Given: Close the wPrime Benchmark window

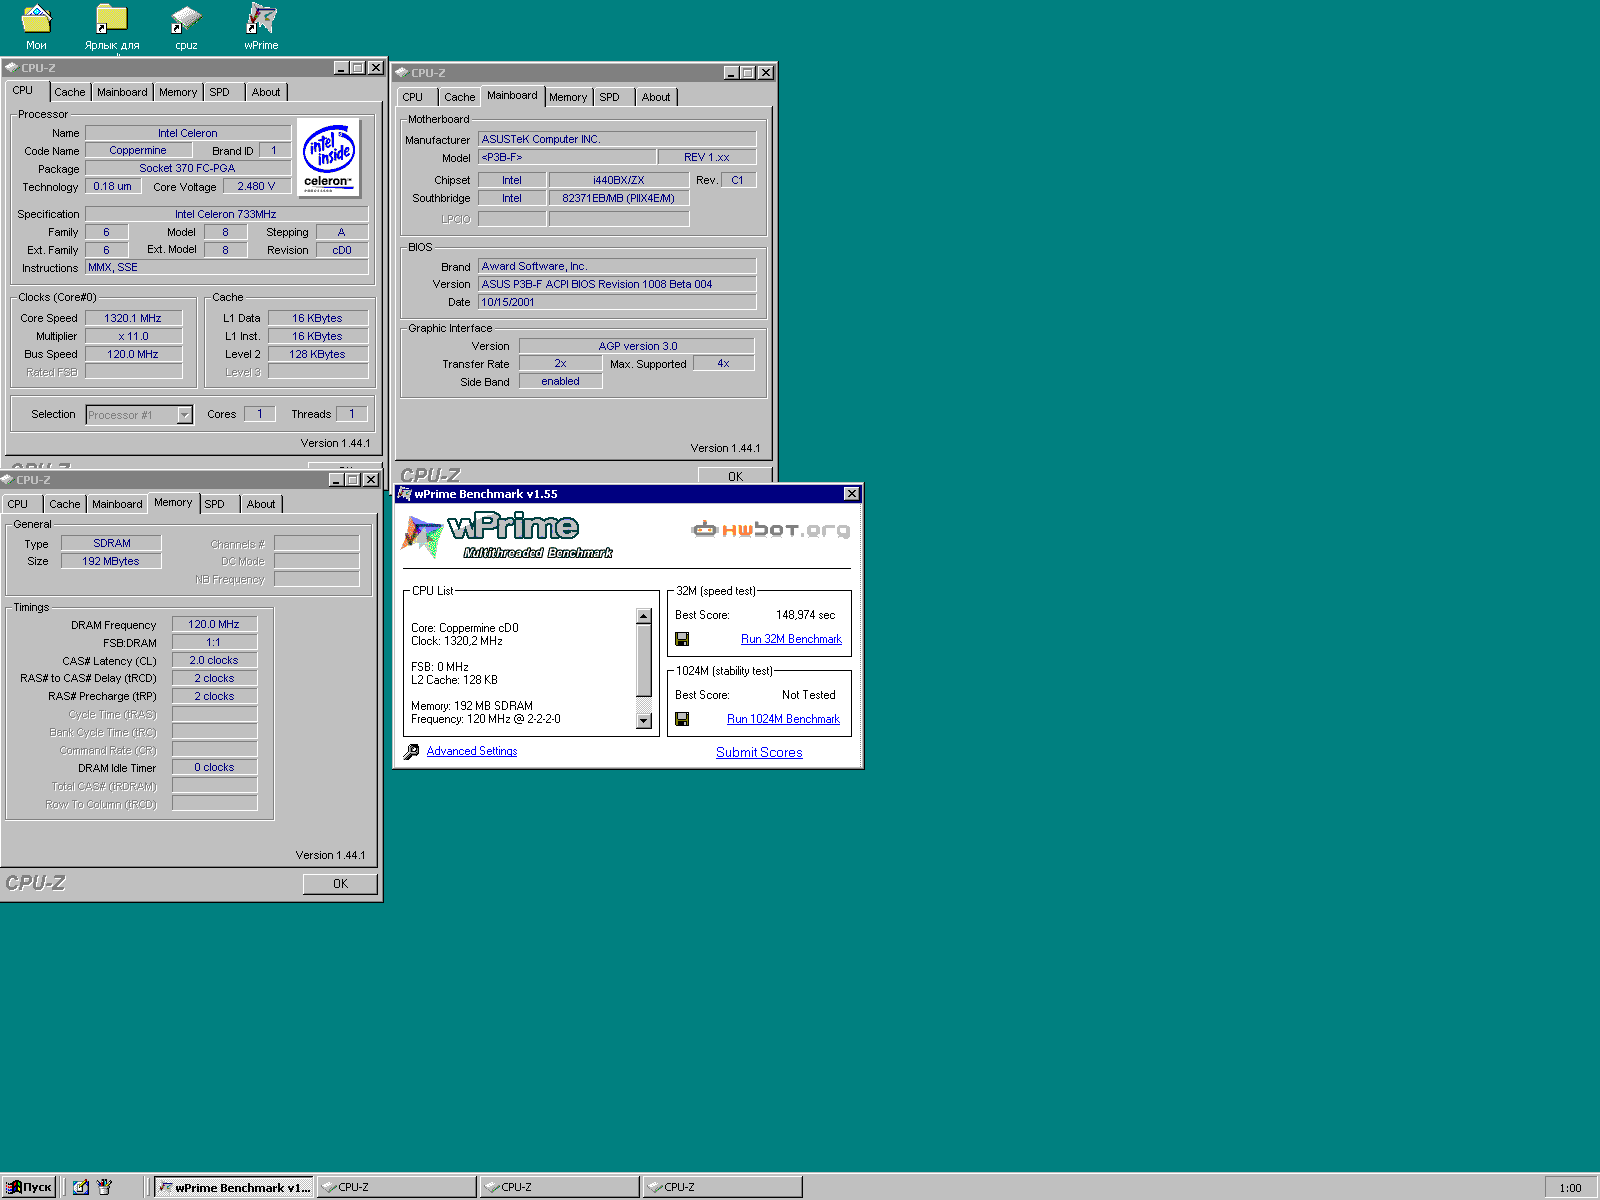Looking at the screenshot, I should [851, 494].
